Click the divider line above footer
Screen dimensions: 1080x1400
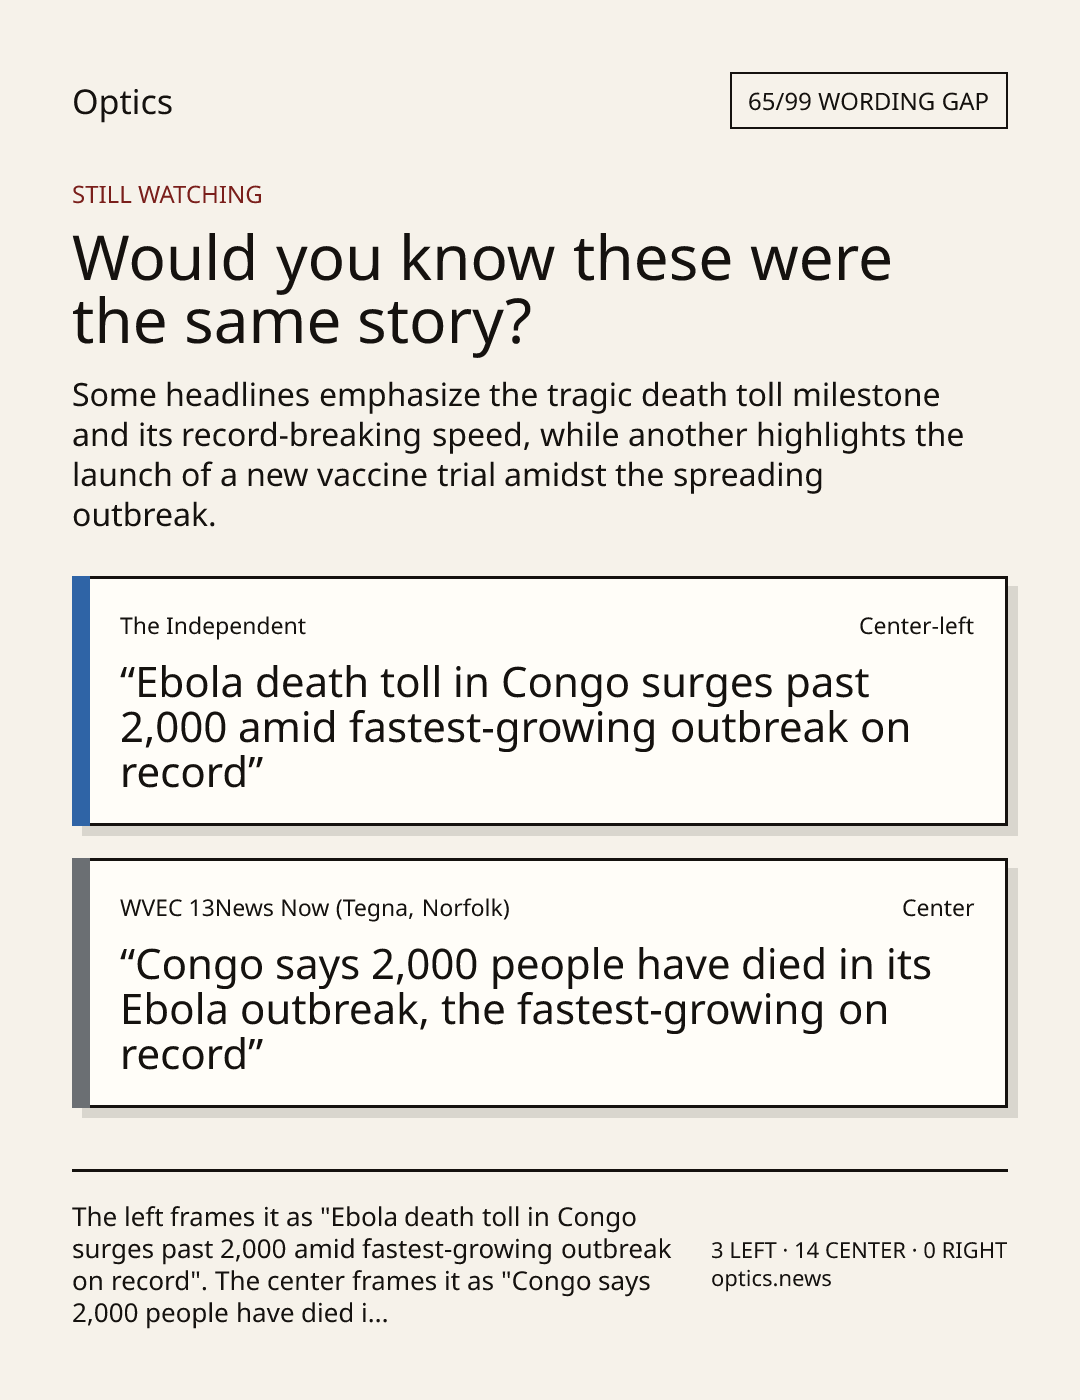(x=540, y=1170)
